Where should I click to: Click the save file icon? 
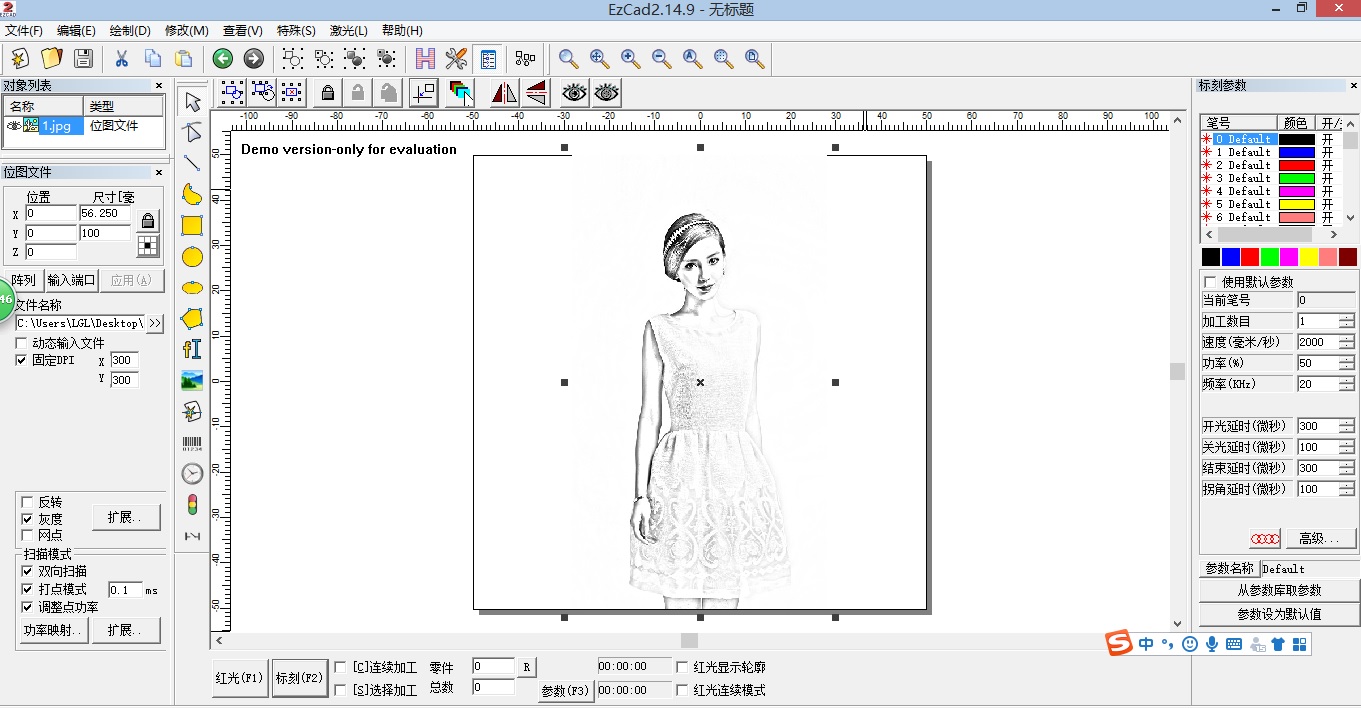[84, 59]
